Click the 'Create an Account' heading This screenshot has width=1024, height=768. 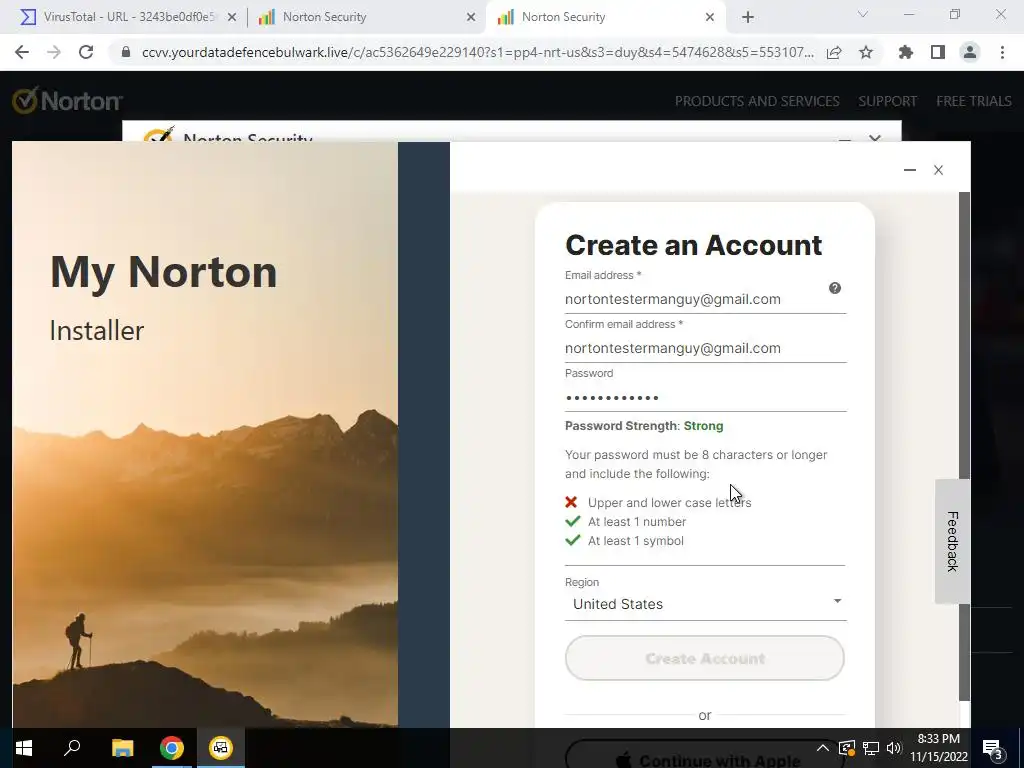[x=694, y=246]
